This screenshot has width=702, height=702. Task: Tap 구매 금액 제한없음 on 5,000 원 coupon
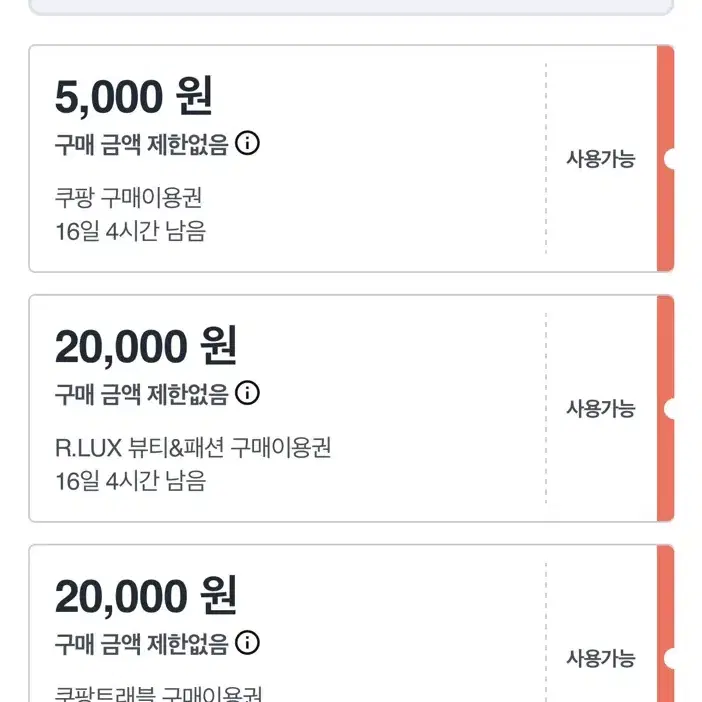coord(141,145)
